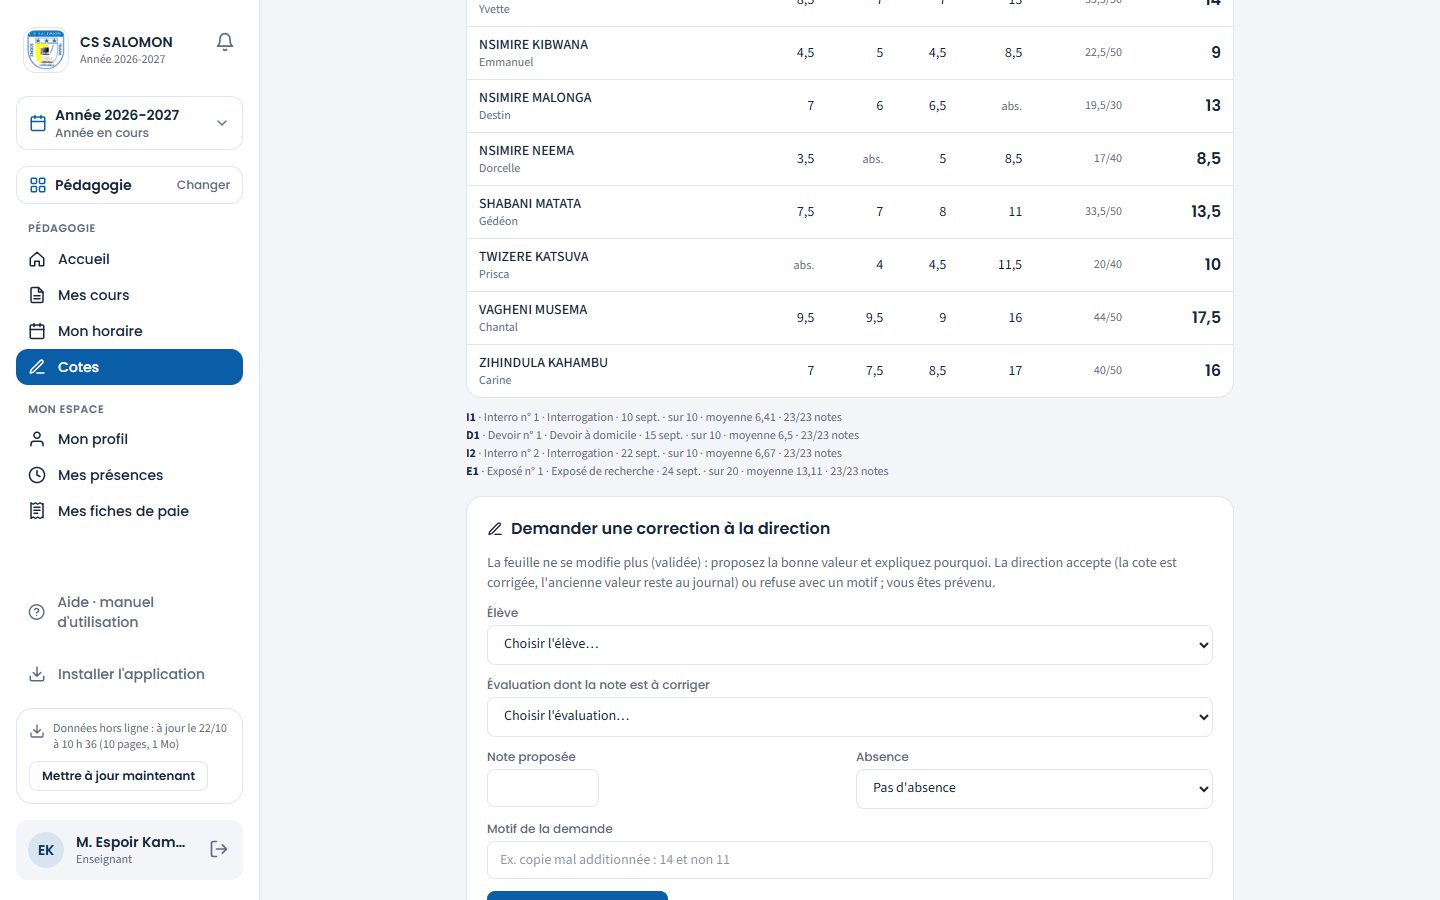Click the Installer l'application download icon

37,674
